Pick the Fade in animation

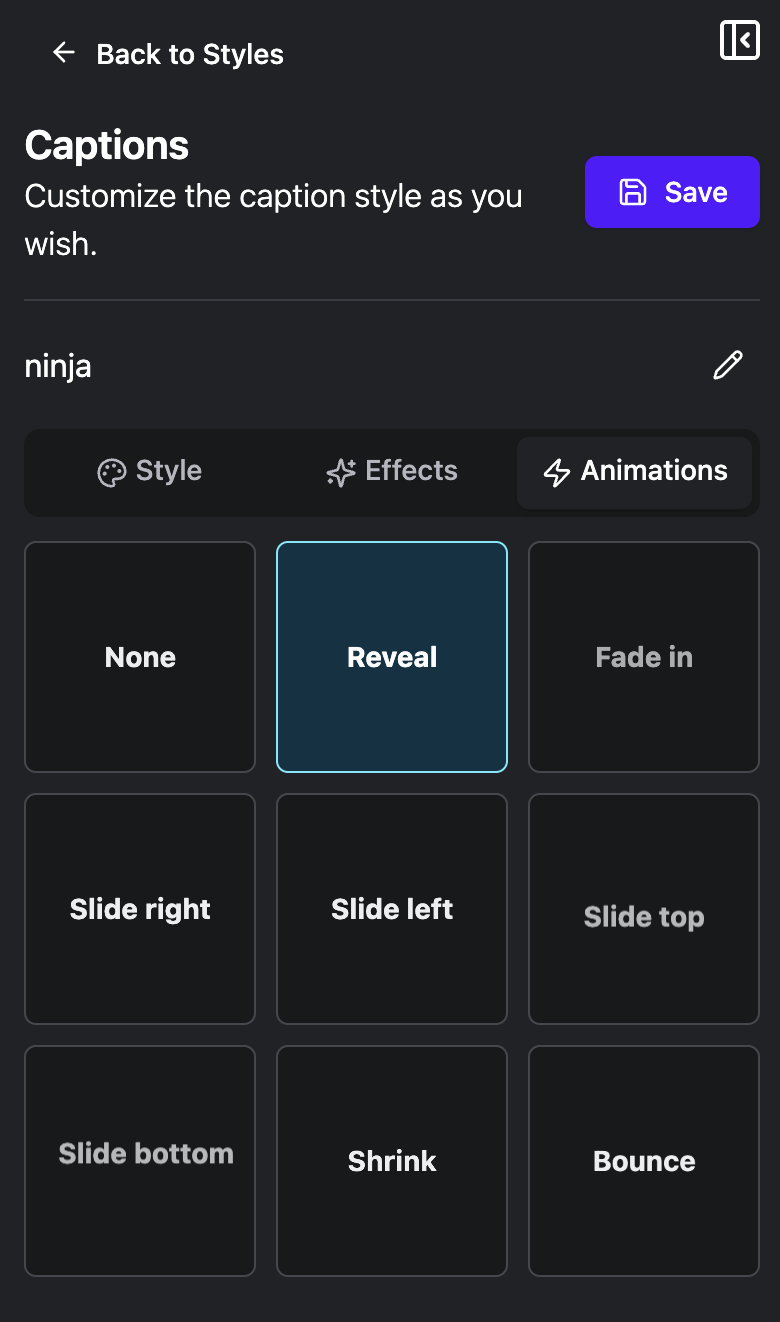pos(644,657)
